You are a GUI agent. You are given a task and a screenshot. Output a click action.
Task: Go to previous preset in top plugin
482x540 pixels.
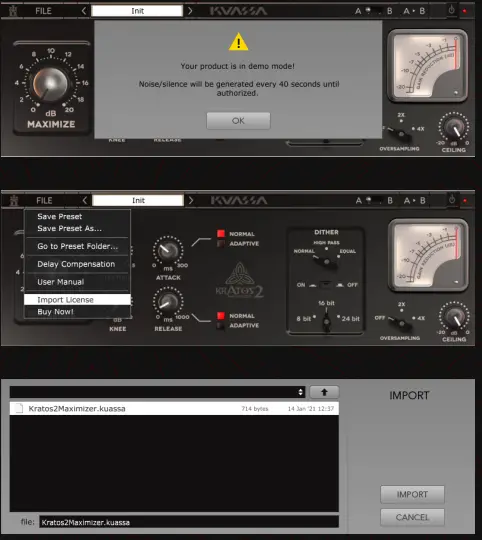tap(84, 11)
